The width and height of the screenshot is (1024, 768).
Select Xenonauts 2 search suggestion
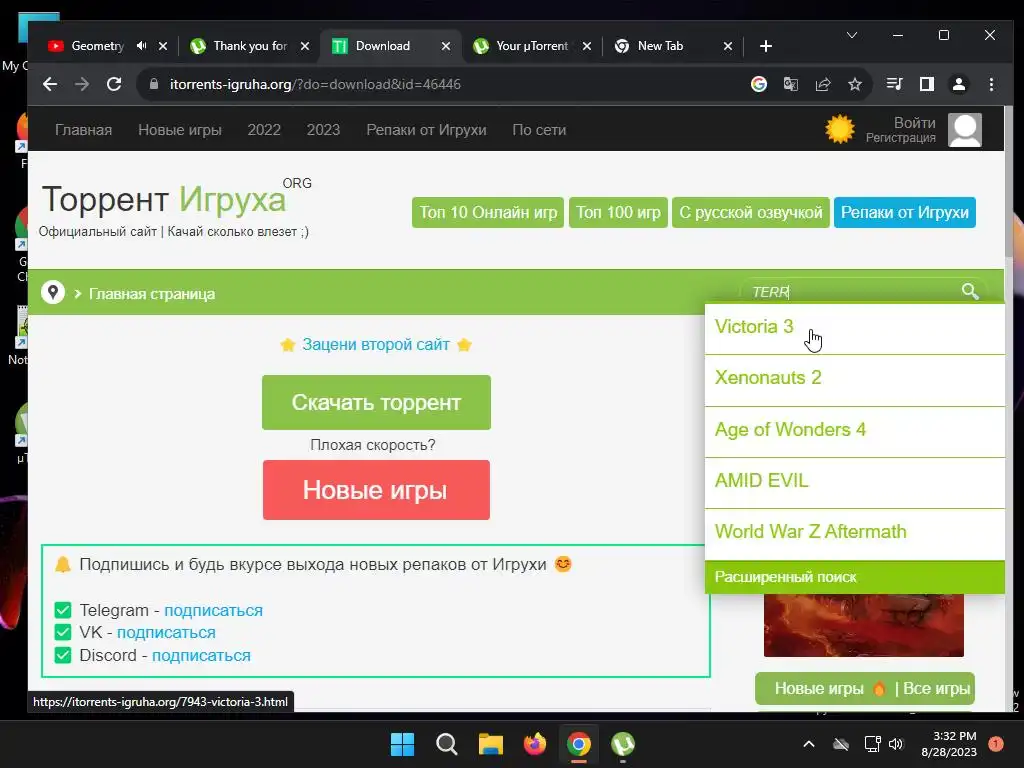tap(854, 380)
